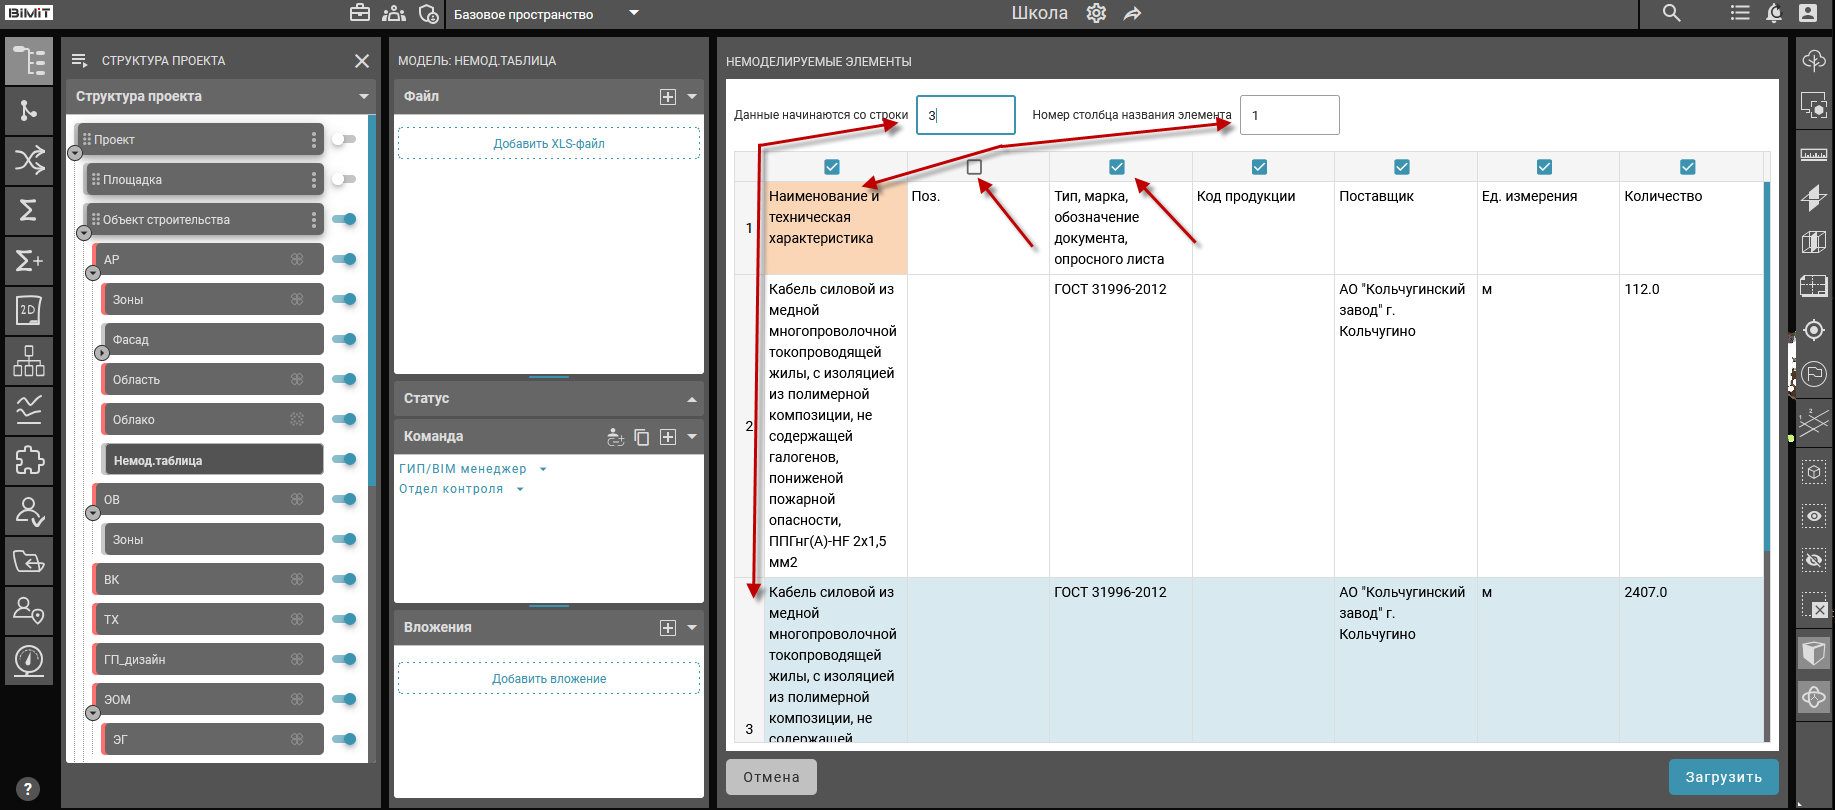
Task: Uncheck the Количество column checkbox
Action: tap(1688, 167)
